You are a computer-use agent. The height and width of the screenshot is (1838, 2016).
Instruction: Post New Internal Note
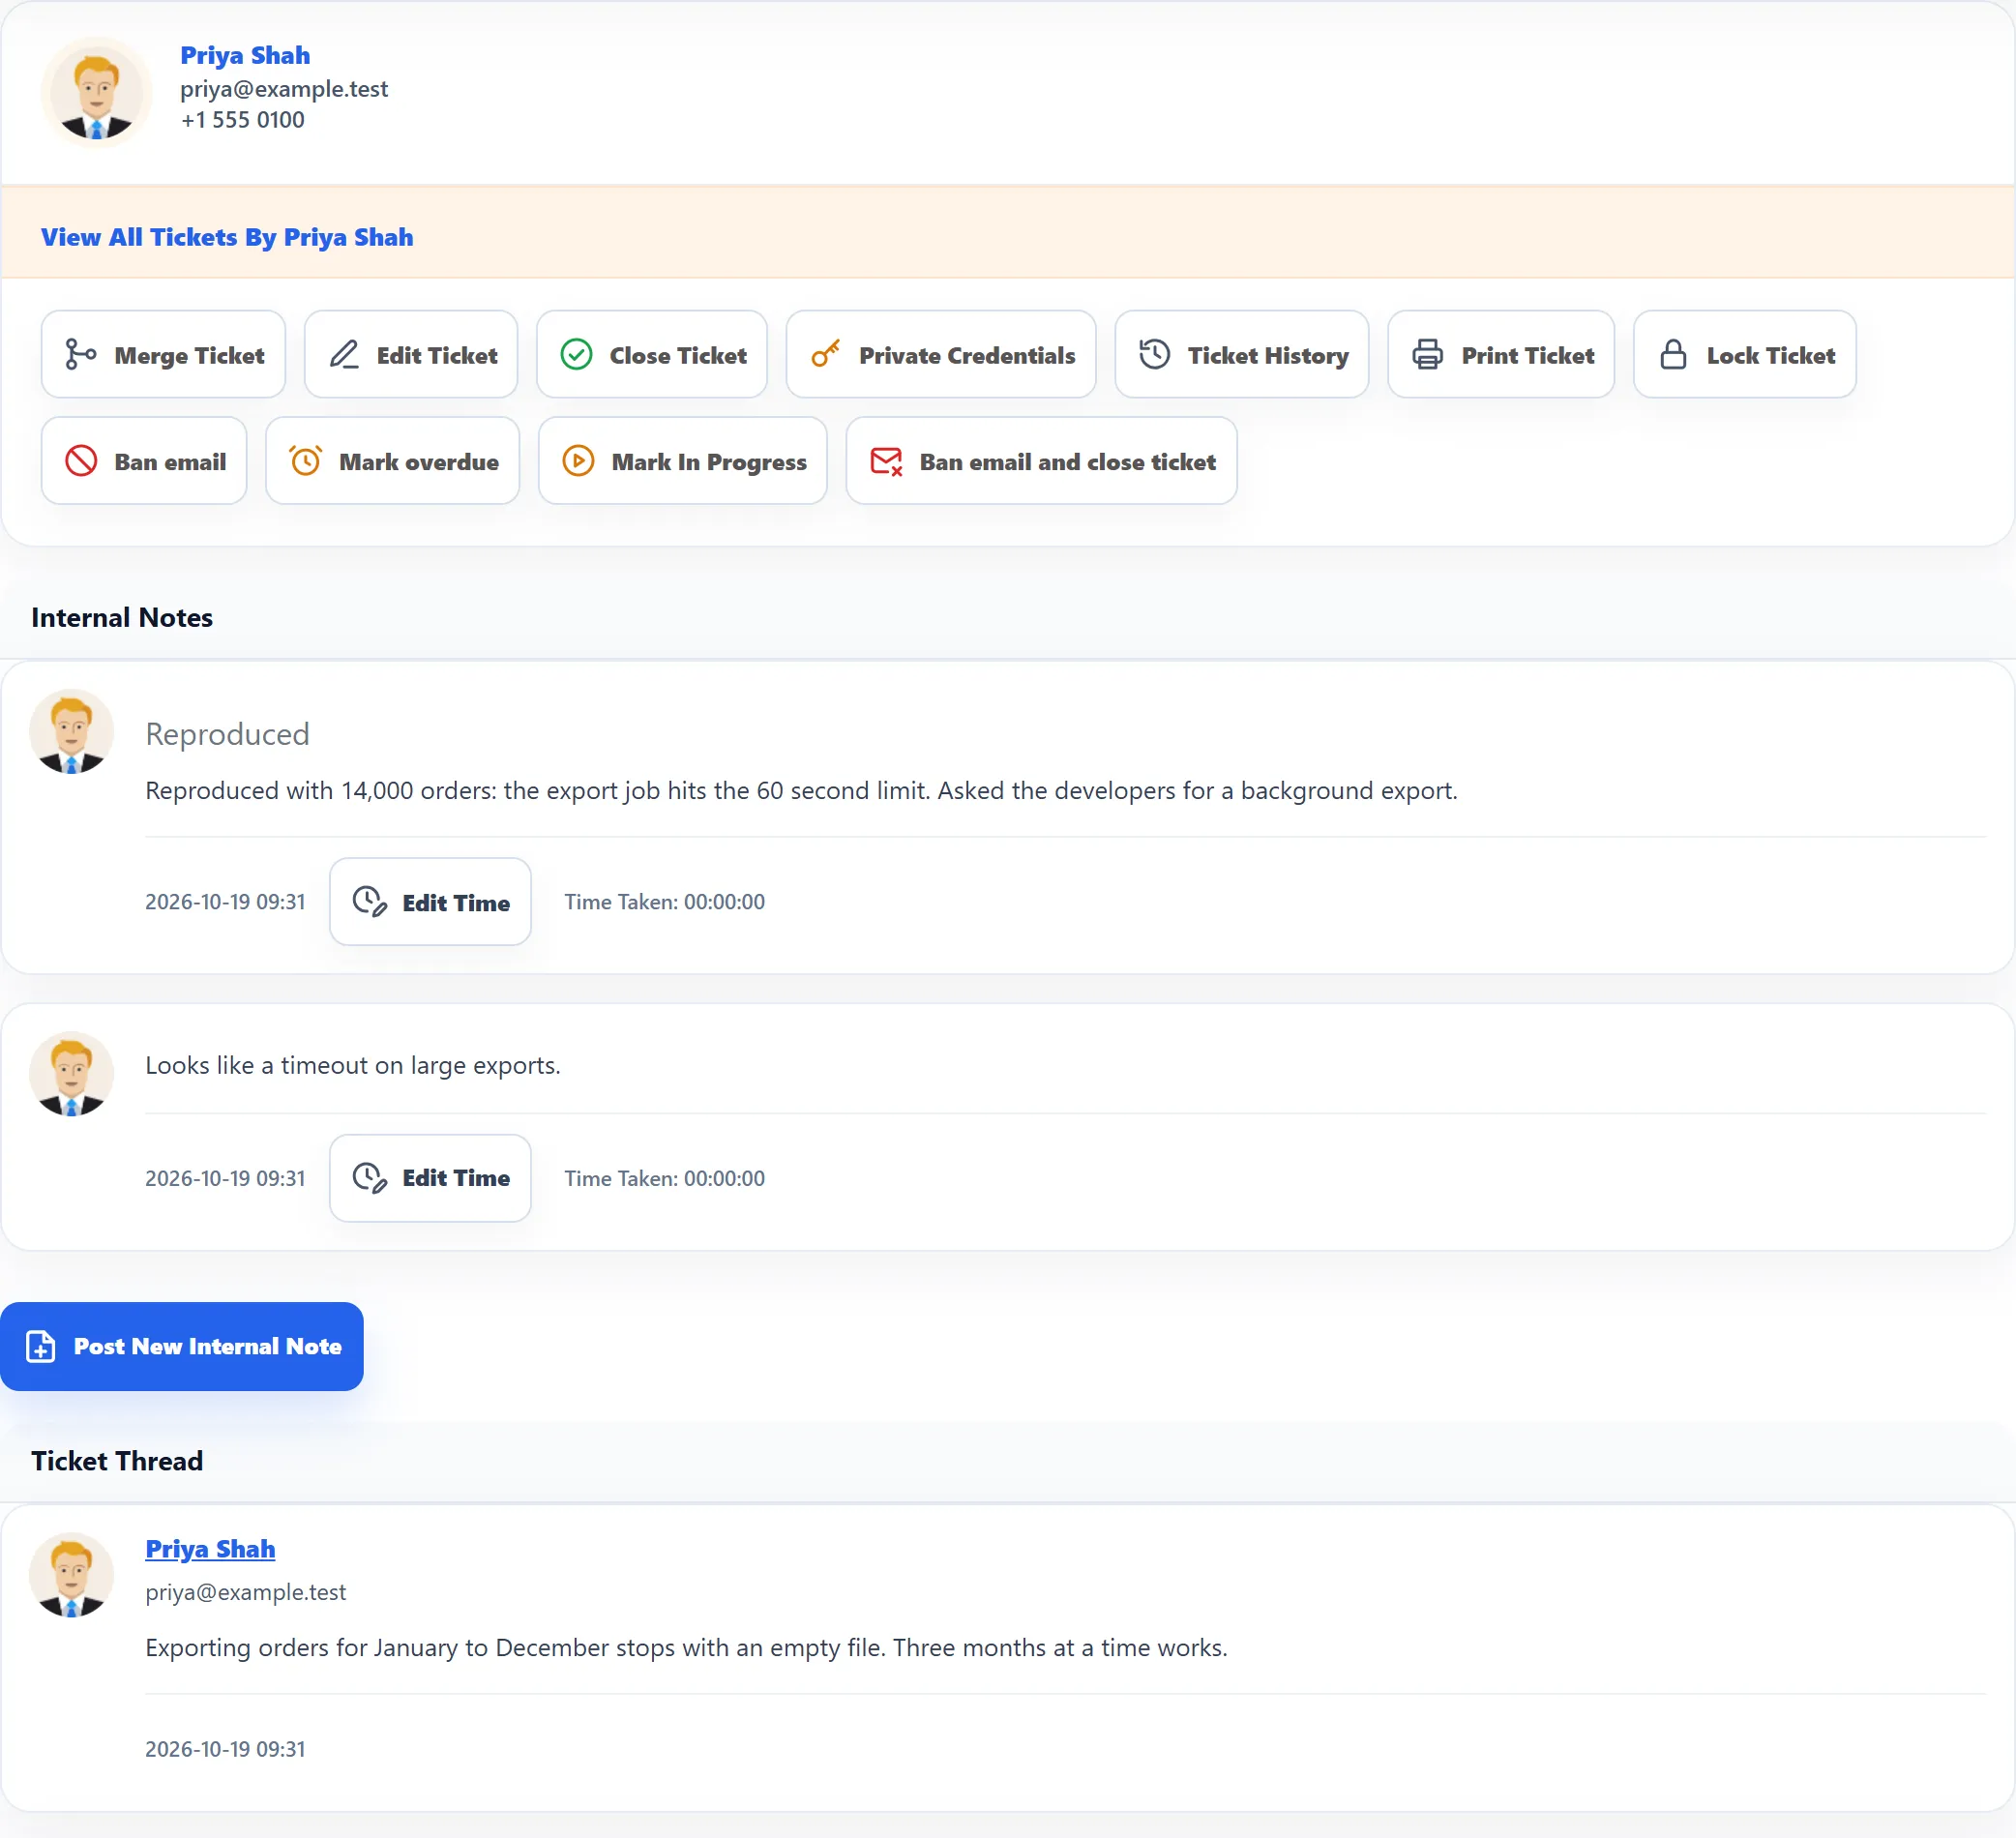point(182,1346)
